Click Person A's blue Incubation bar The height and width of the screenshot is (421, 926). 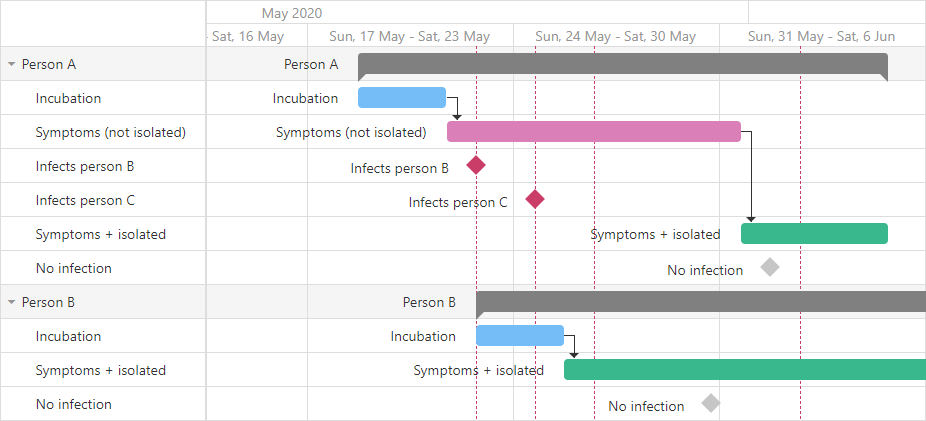click(x=402, y=97)
